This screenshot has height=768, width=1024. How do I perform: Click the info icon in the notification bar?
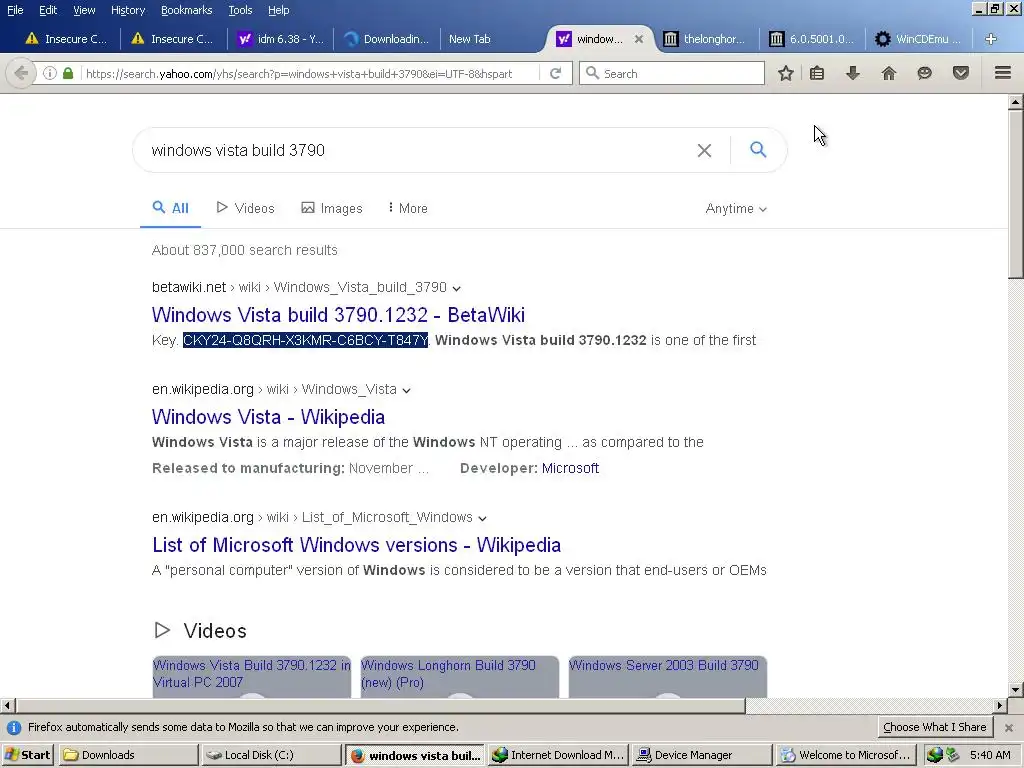pyautogui.click(x=14, y=728)
